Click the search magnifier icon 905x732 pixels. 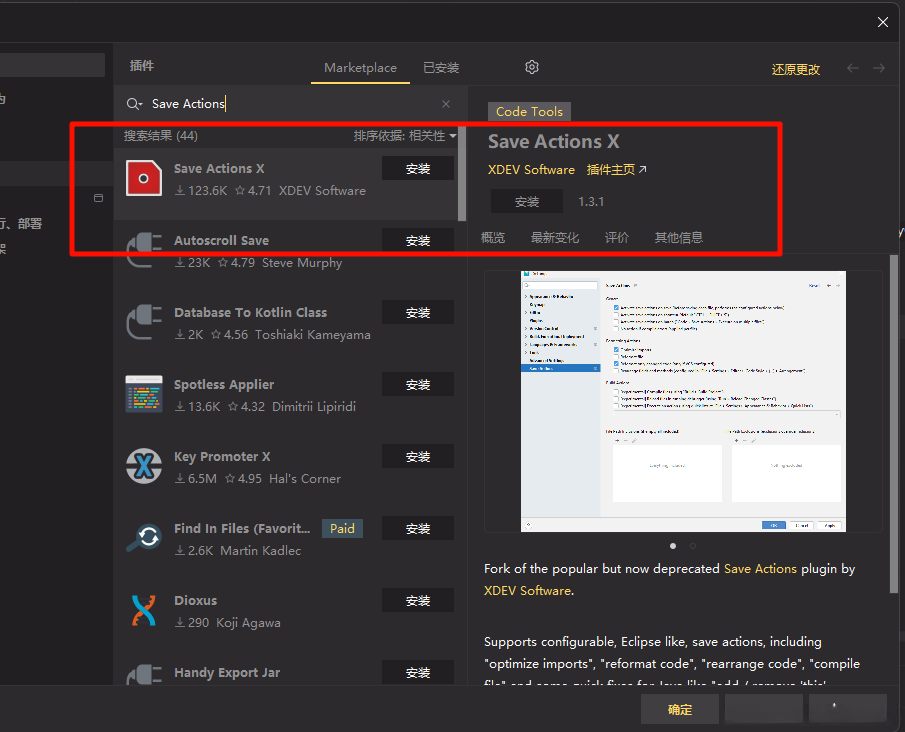[x=134, y=104]
